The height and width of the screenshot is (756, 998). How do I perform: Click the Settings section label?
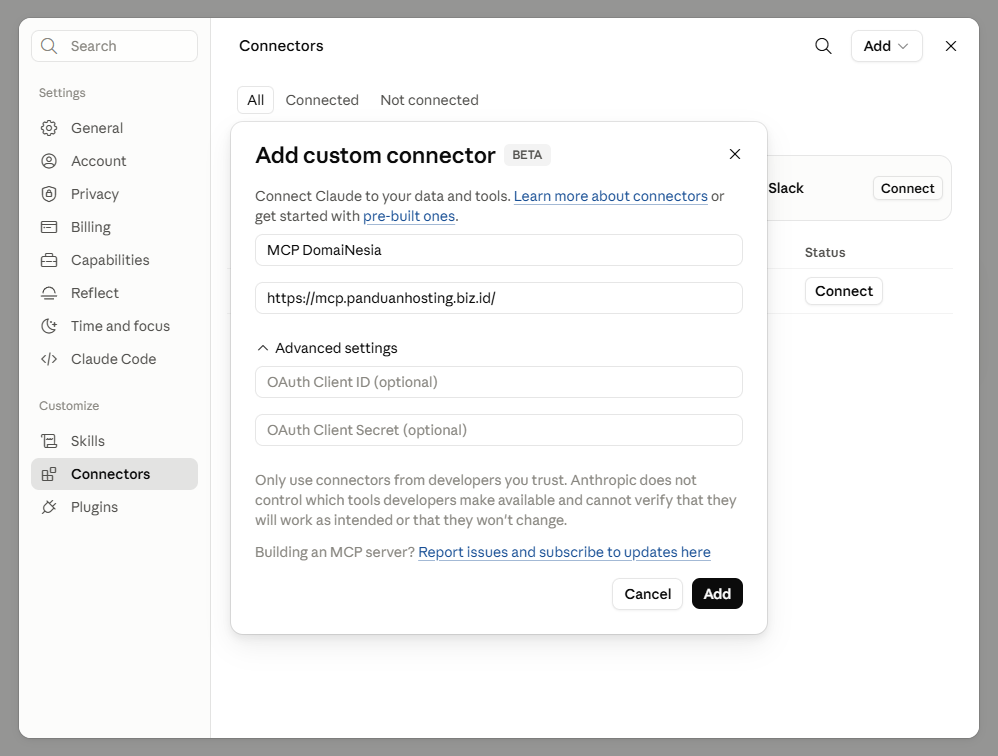62,93
